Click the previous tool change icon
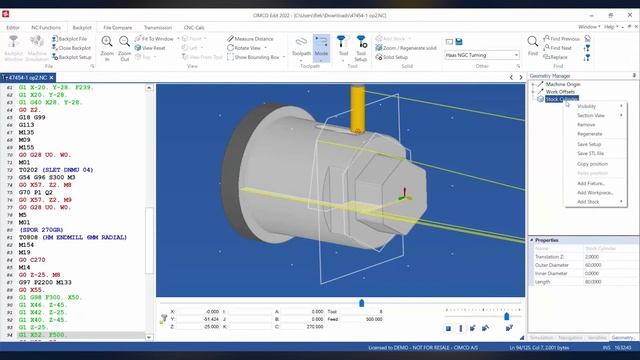The height and width of the screenshot is (360, 640). point(587,48)
